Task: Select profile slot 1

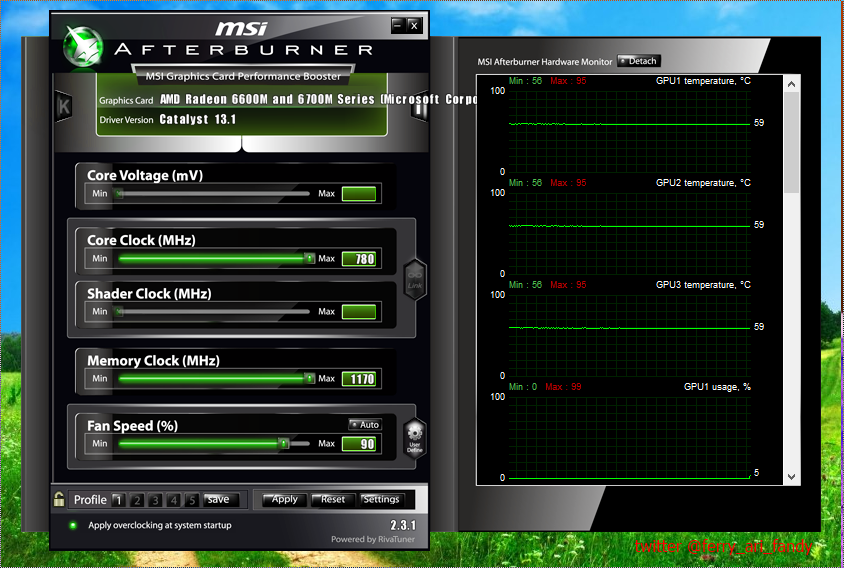Action: point(118,500)
